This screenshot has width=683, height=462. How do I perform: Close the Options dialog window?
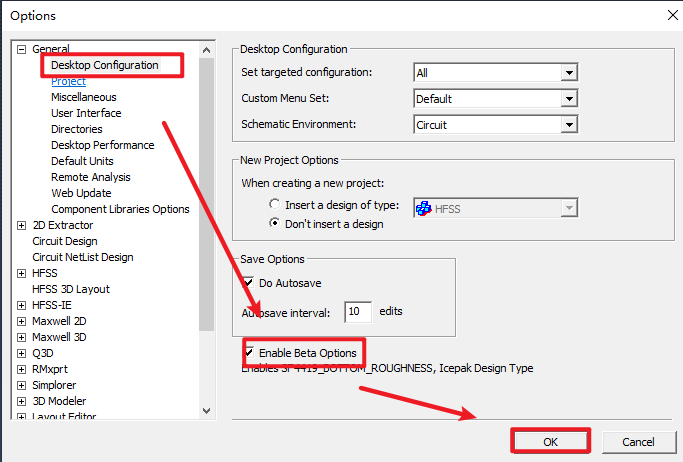pyautogui.click(x=673, y=15)
